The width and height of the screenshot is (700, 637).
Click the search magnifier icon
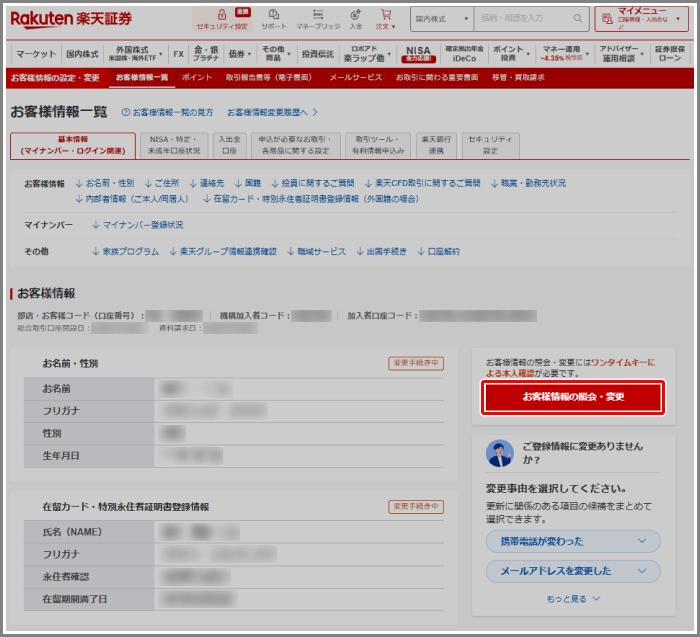tap(578, 18)
